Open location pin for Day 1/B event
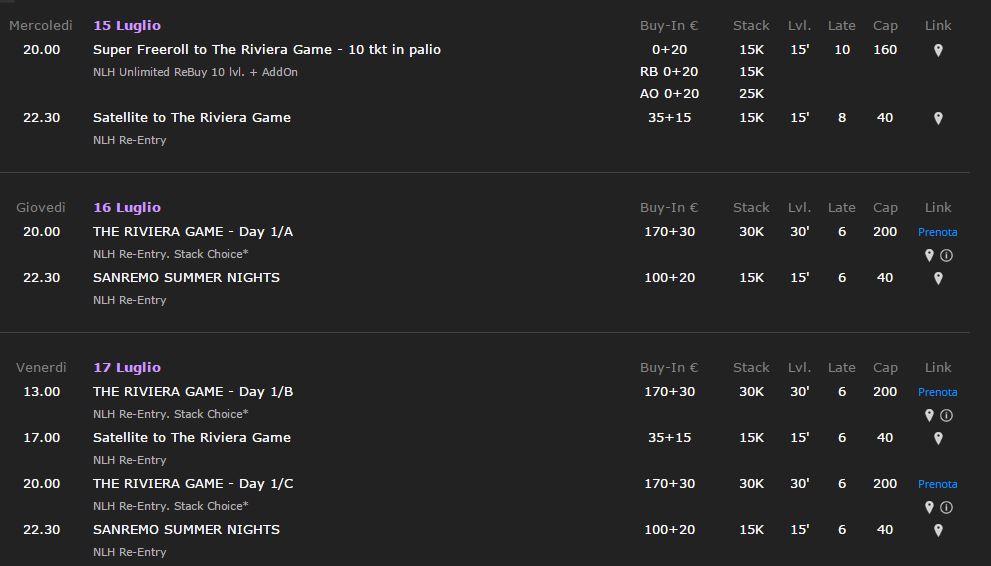The image size is (991, 566). (929, 415)
